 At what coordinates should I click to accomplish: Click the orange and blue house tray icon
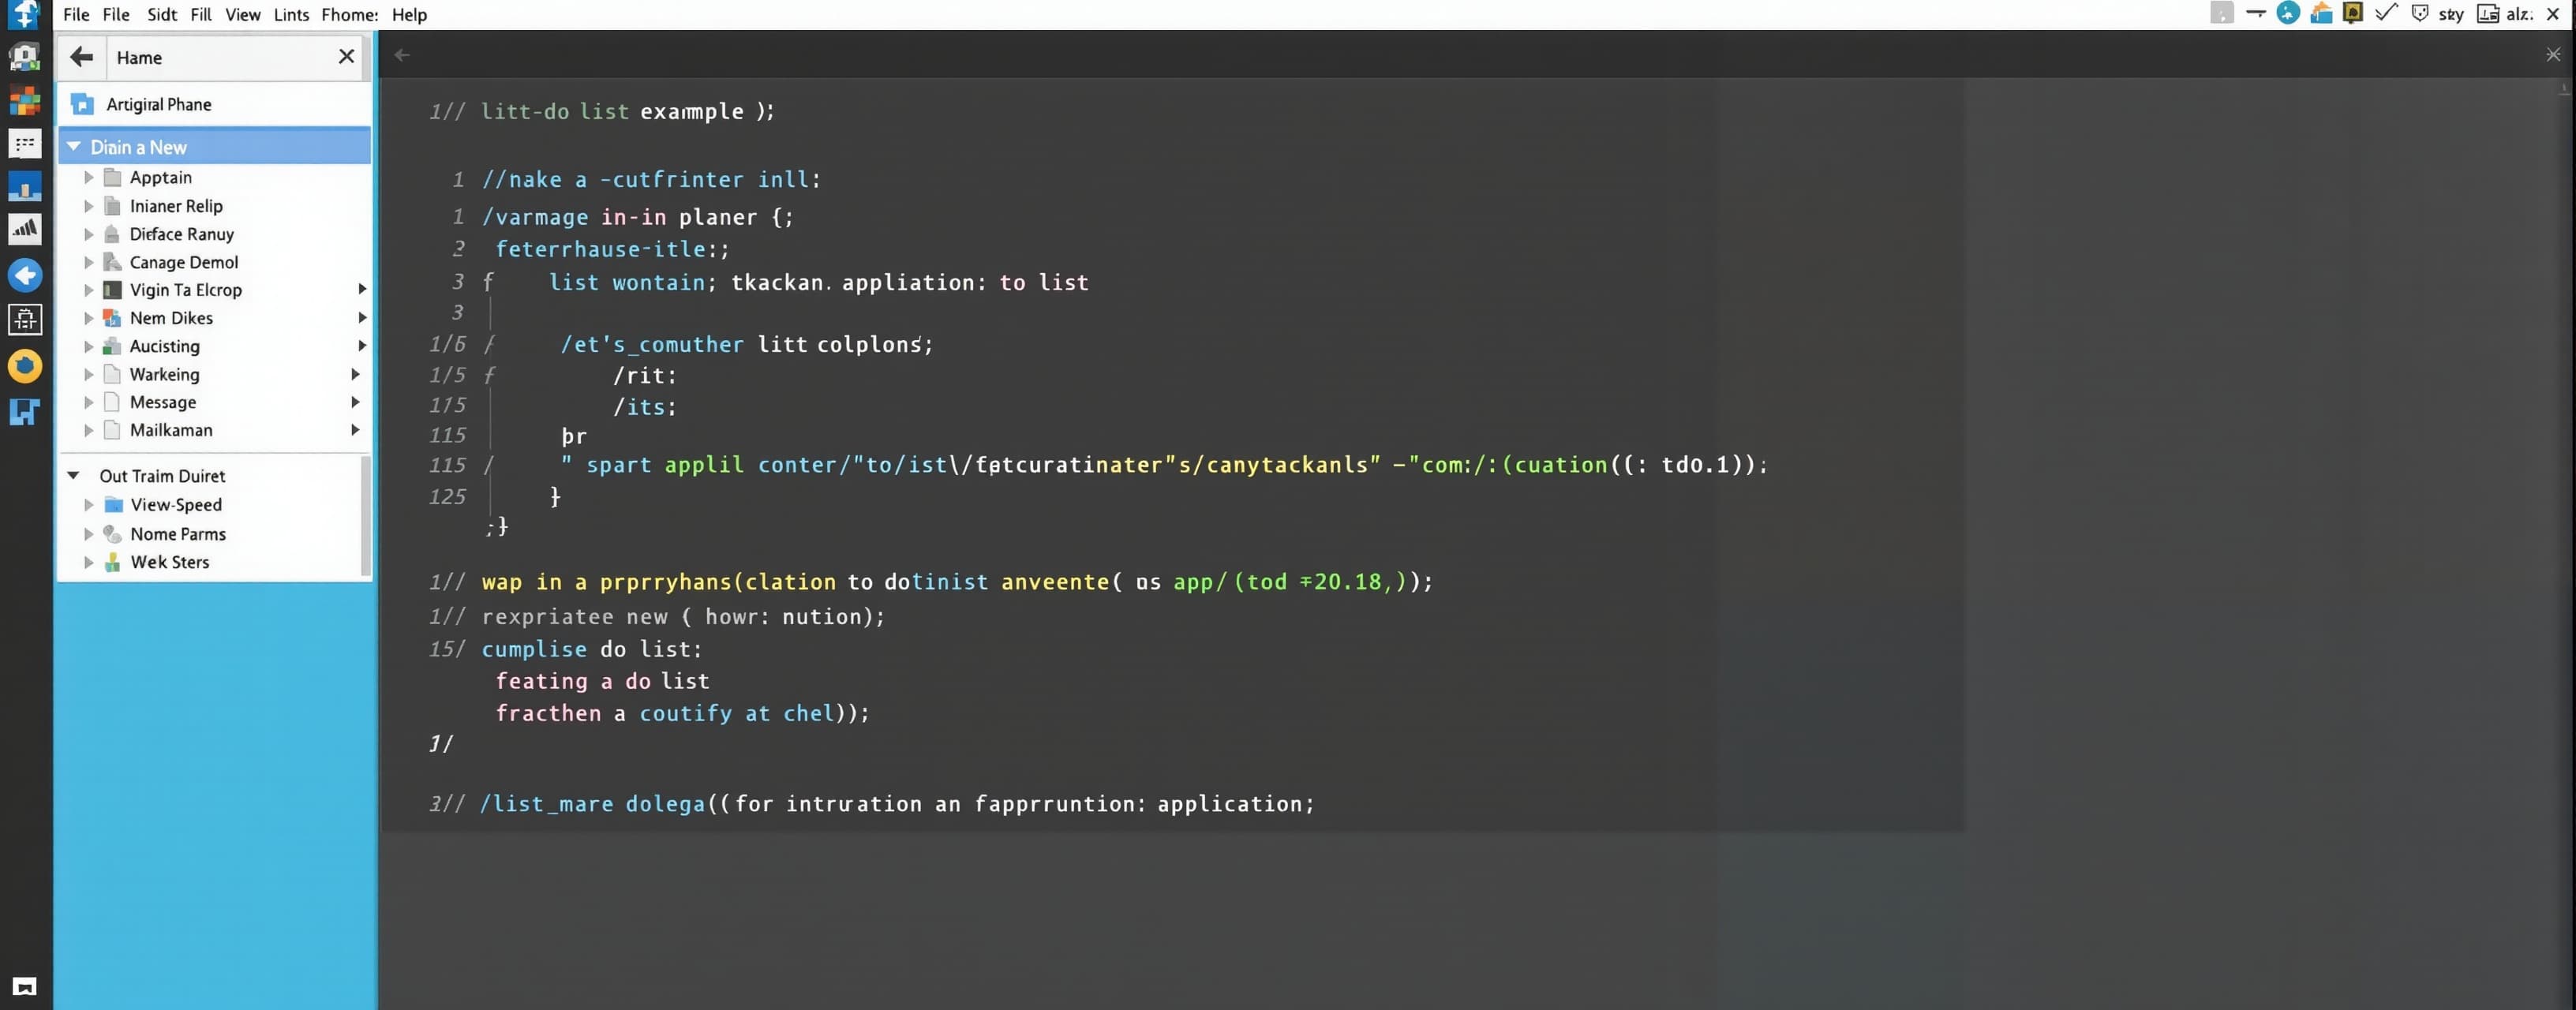tap(2321, 13)
